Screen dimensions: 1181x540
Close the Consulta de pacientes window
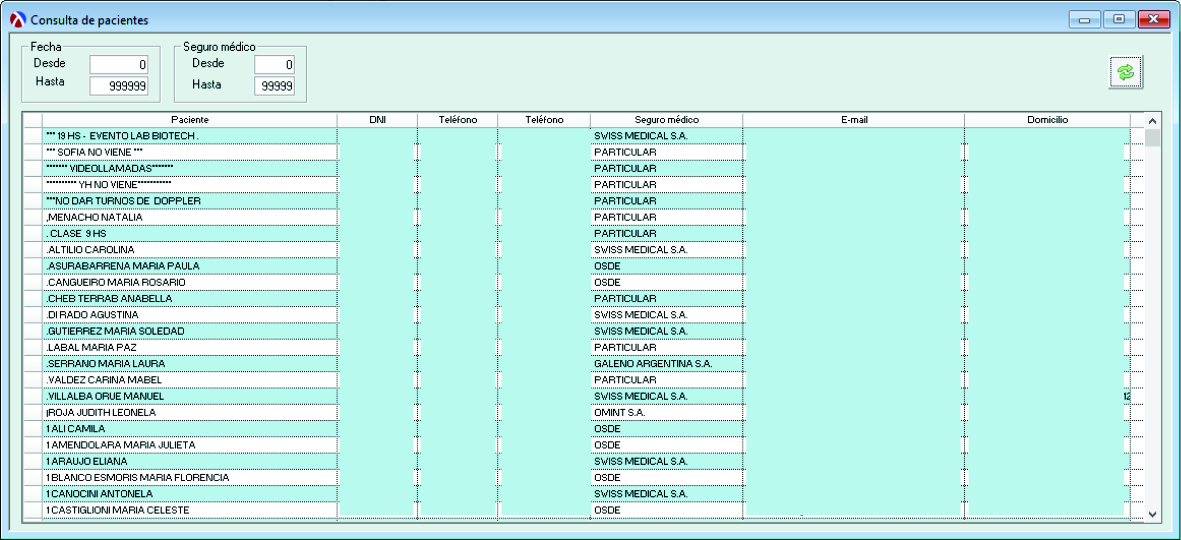(x=1152, y=19)
